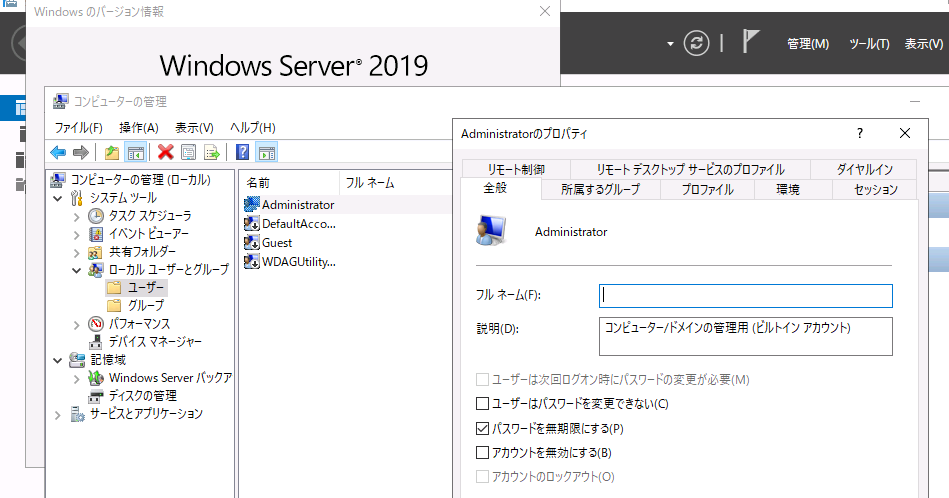Switch to the ダイヤルイン tab

coord(864,169)
